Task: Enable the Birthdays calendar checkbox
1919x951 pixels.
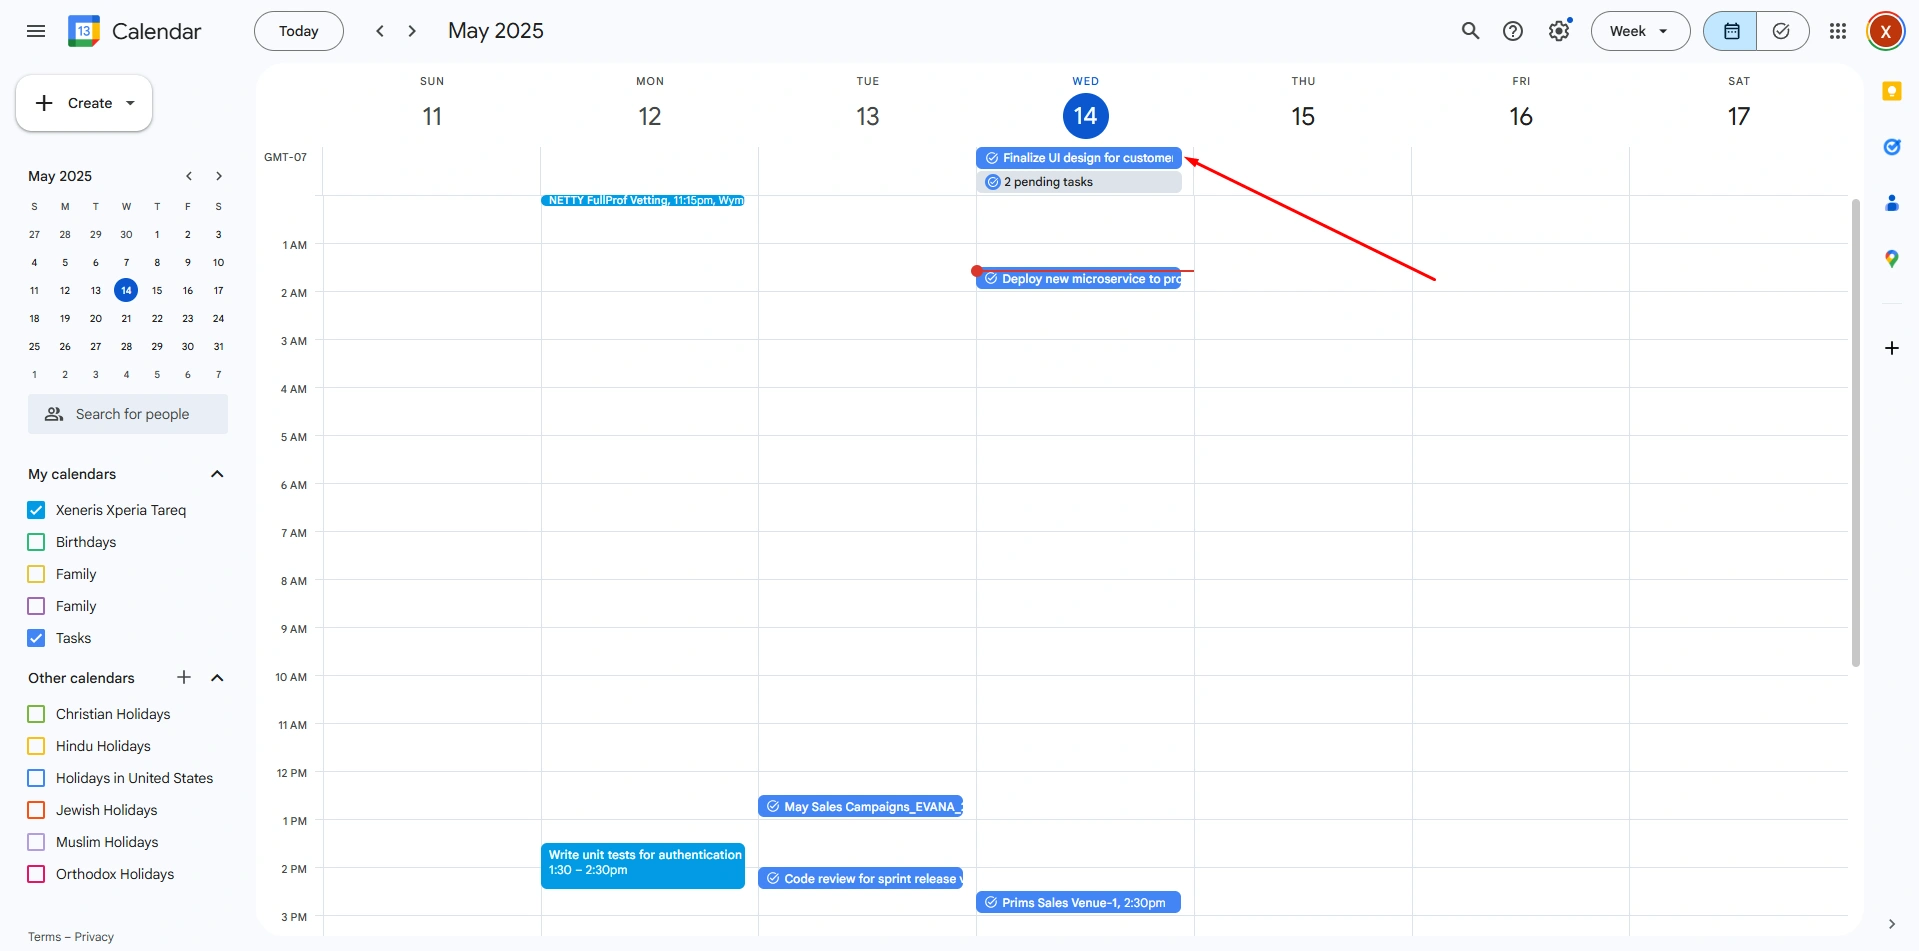Action: (x=37, y=542)
